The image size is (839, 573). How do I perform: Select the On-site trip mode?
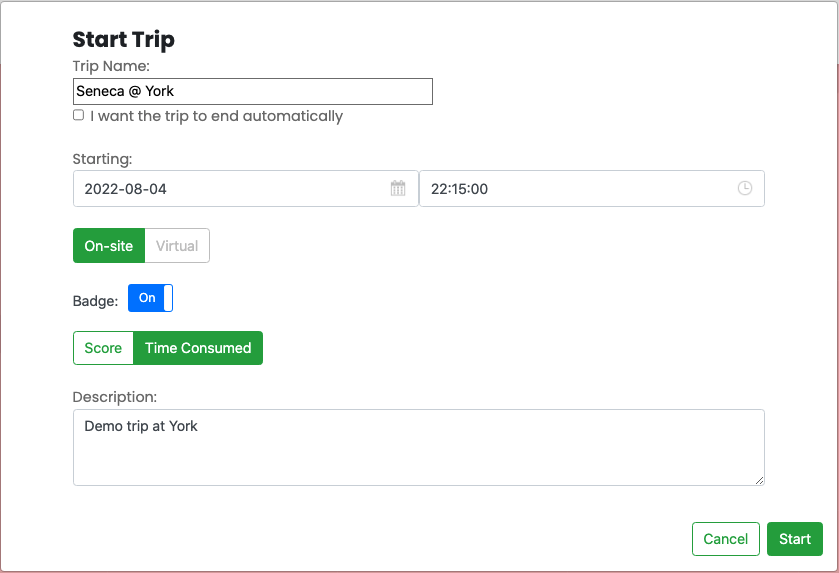pos(109,246)
